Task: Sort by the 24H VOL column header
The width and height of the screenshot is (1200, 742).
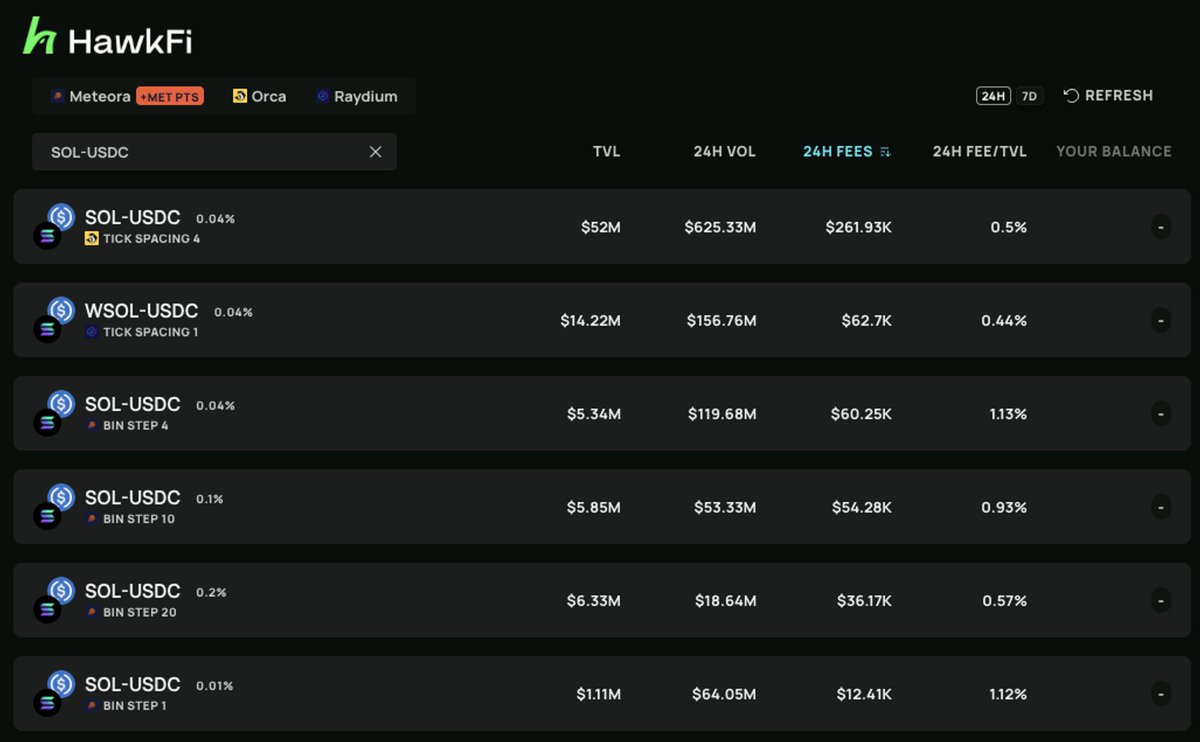Action: [725, 152]
